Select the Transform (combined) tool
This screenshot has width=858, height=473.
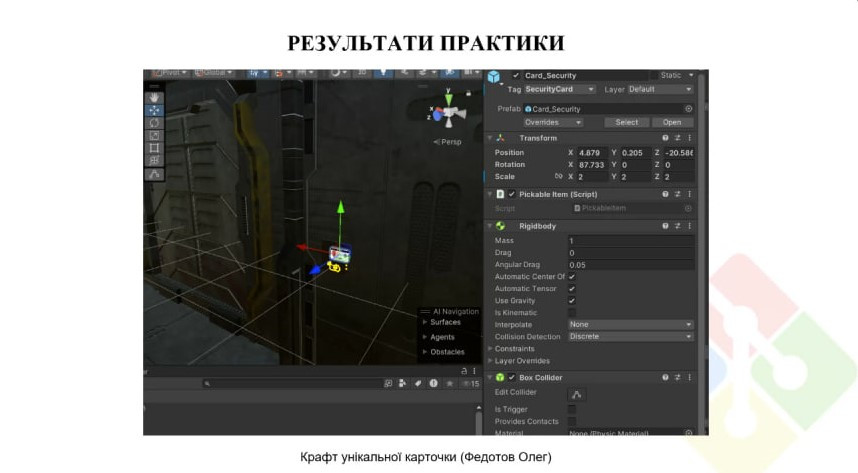[154, 160]
